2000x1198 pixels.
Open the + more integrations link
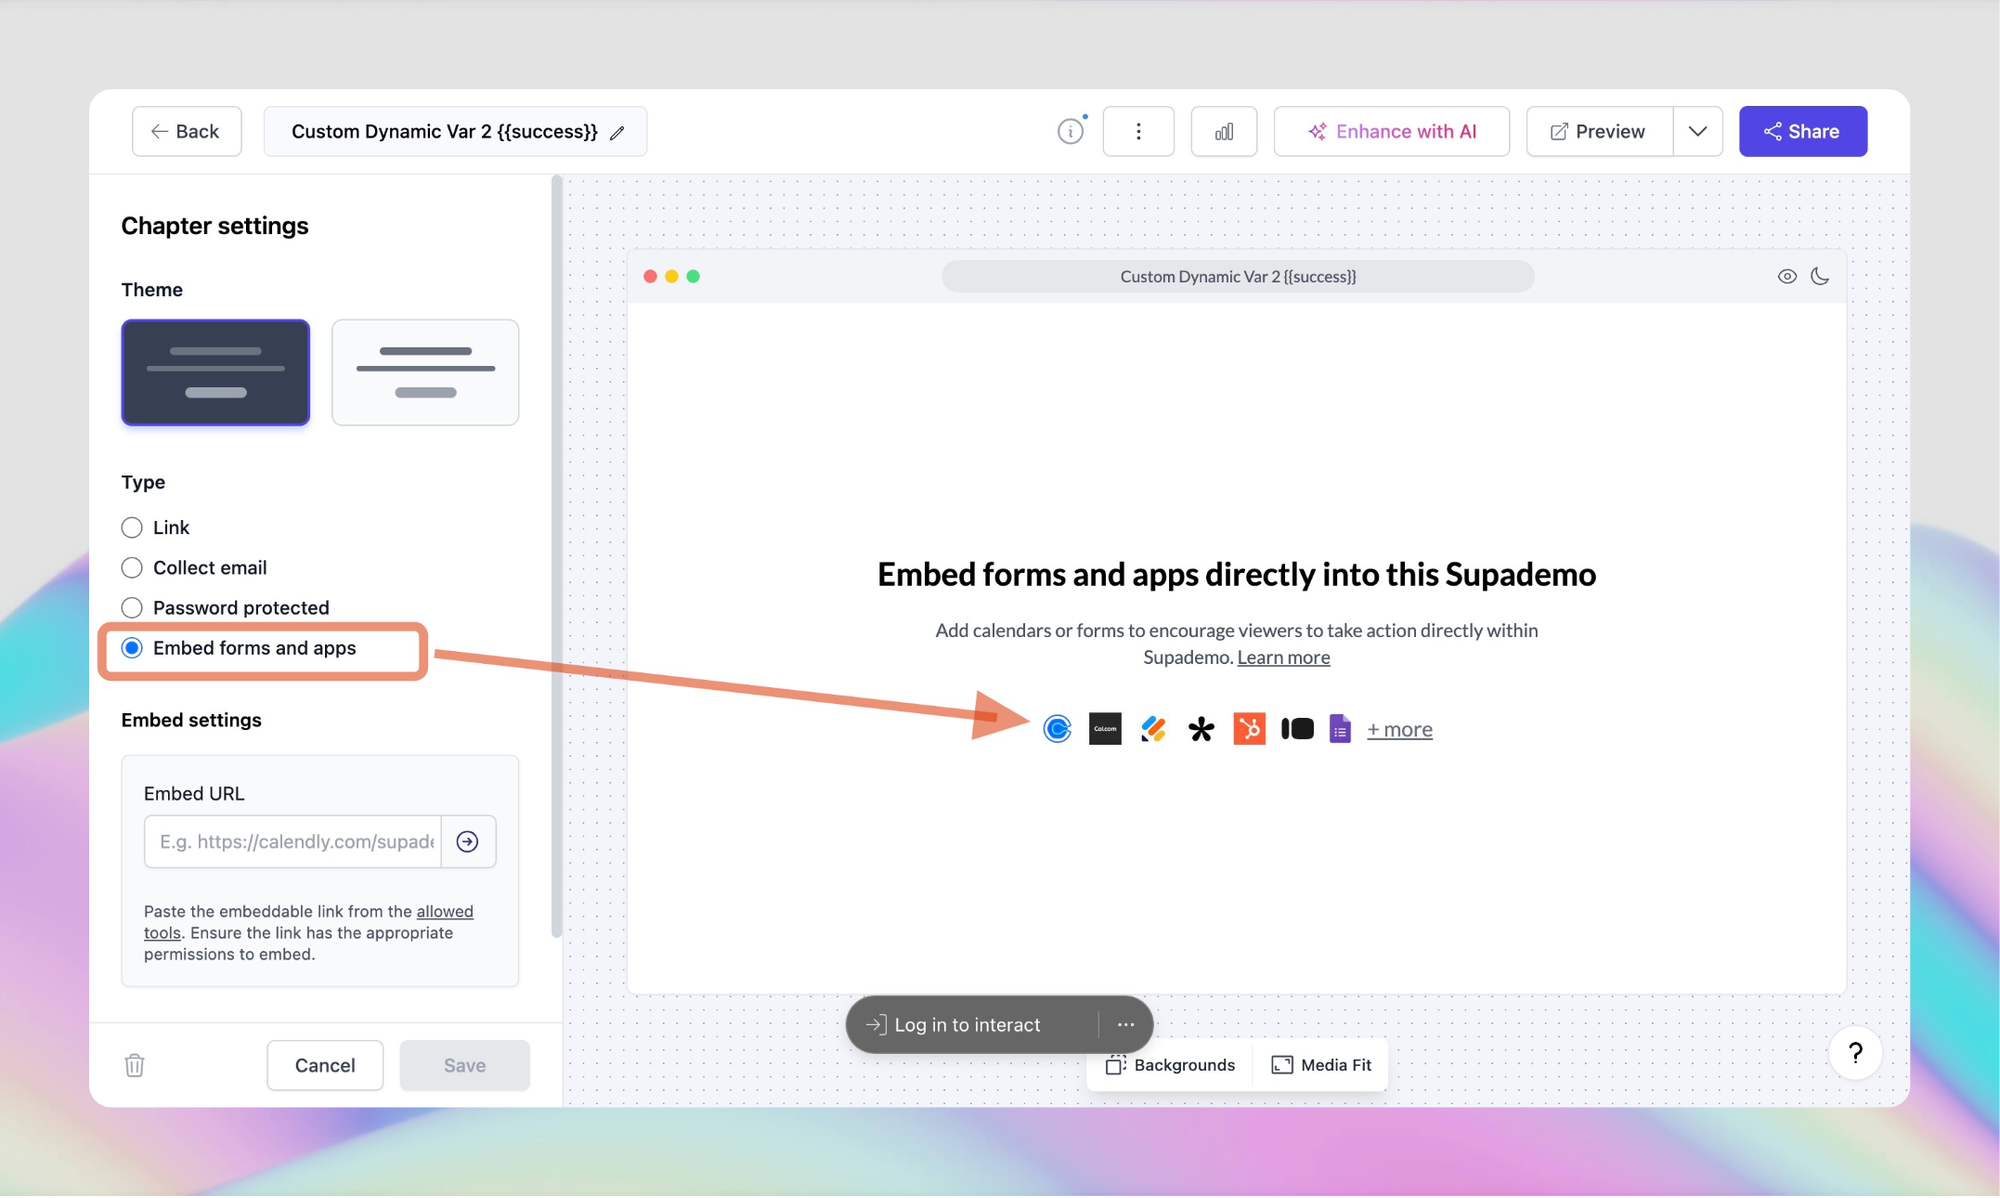1399,729
